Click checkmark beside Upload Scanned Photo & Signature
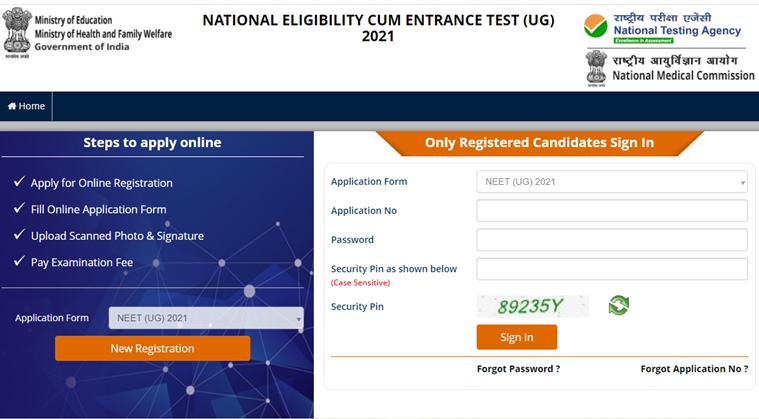This screenshot has height=419, width=759. pyautogui.click(x=19, y=236)
